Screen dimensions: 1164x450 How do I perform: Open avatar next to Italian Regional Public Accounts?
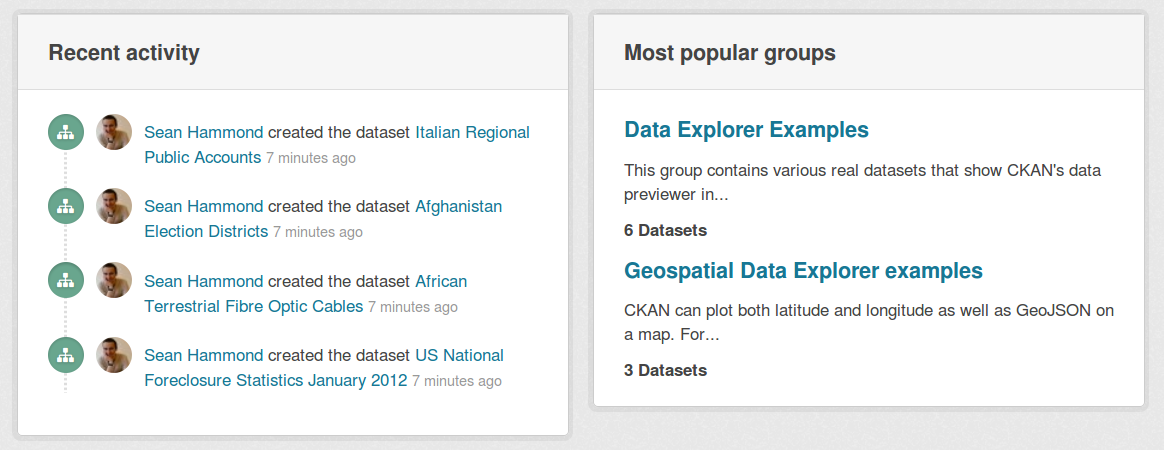pos(114,132)
